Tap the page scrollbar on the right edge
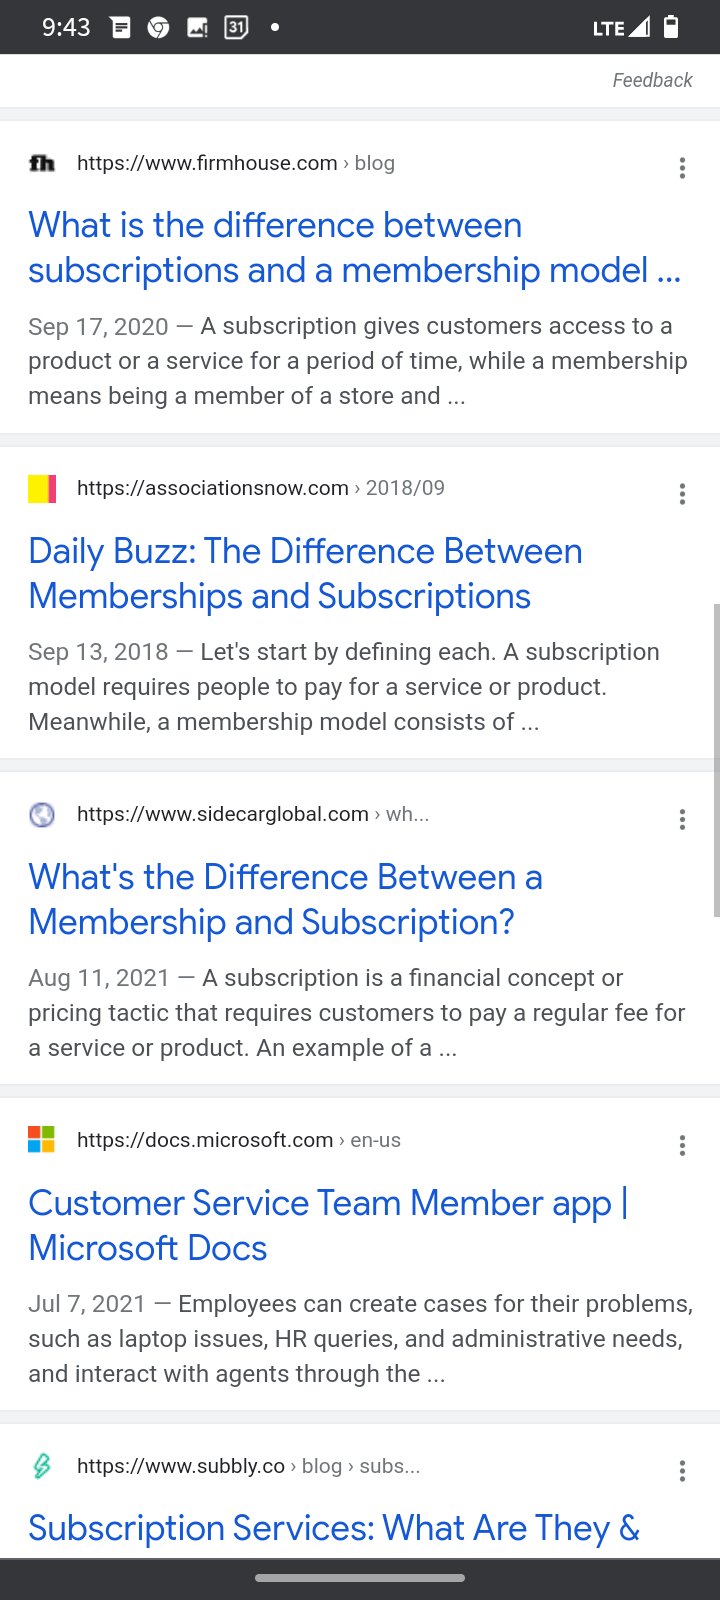Image resolution: width=720 pixels, height=1600 pixels. point(715,760)
